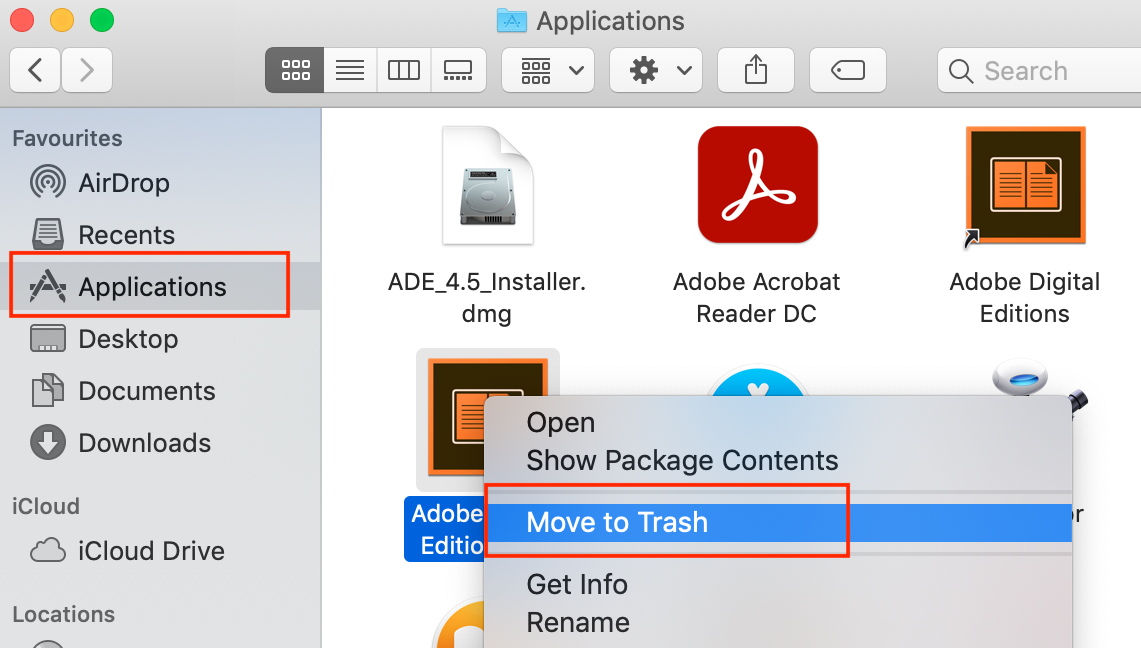Click the Documents sidebar icon
Screen dimensions: 1141x648
[x=48, y=391]
